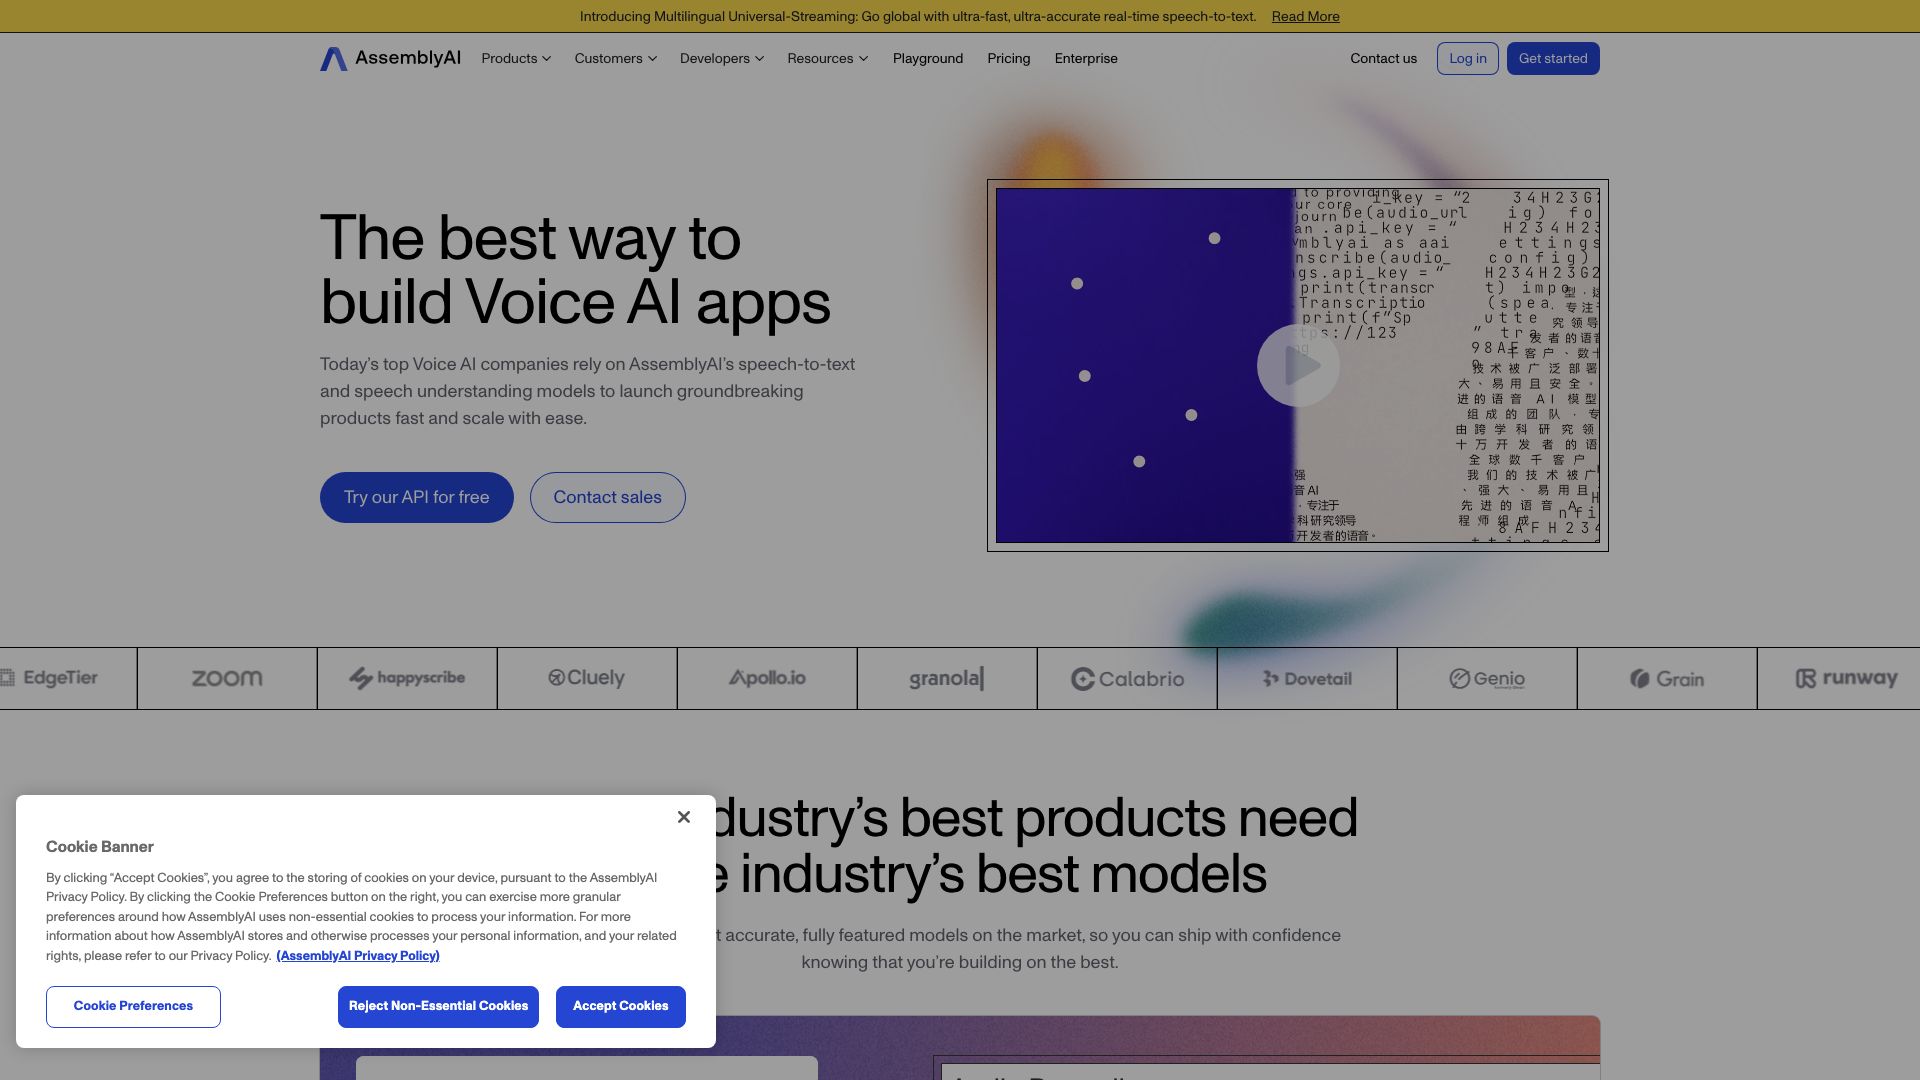Expand the Customers dropdown menu

coord(615,59)
